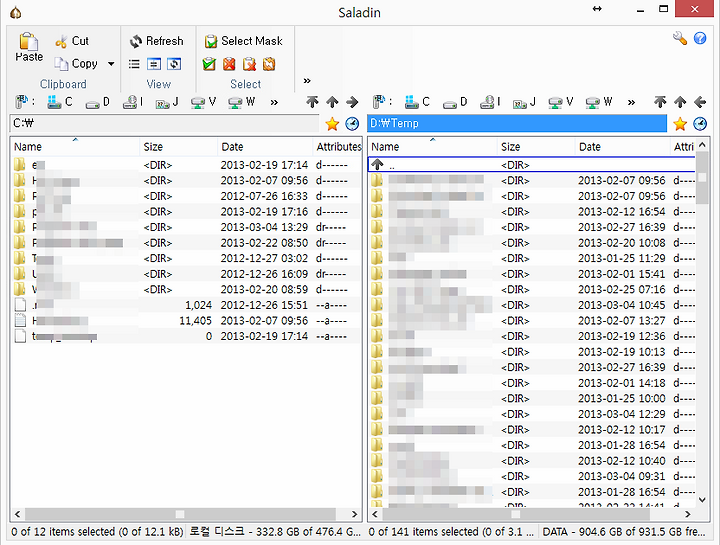The image size is (720, 545).
Task: Refresh the file panels
Action: pyautogui.click(x=156, y=41)
